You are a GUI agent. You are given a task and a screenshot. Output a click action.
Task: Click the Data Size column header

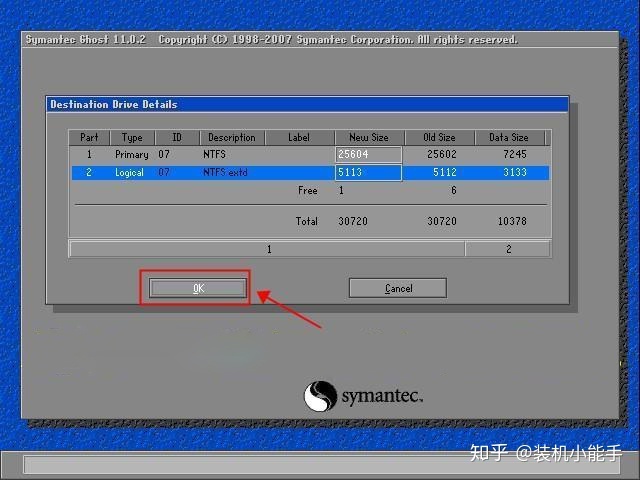coord(509,138)
